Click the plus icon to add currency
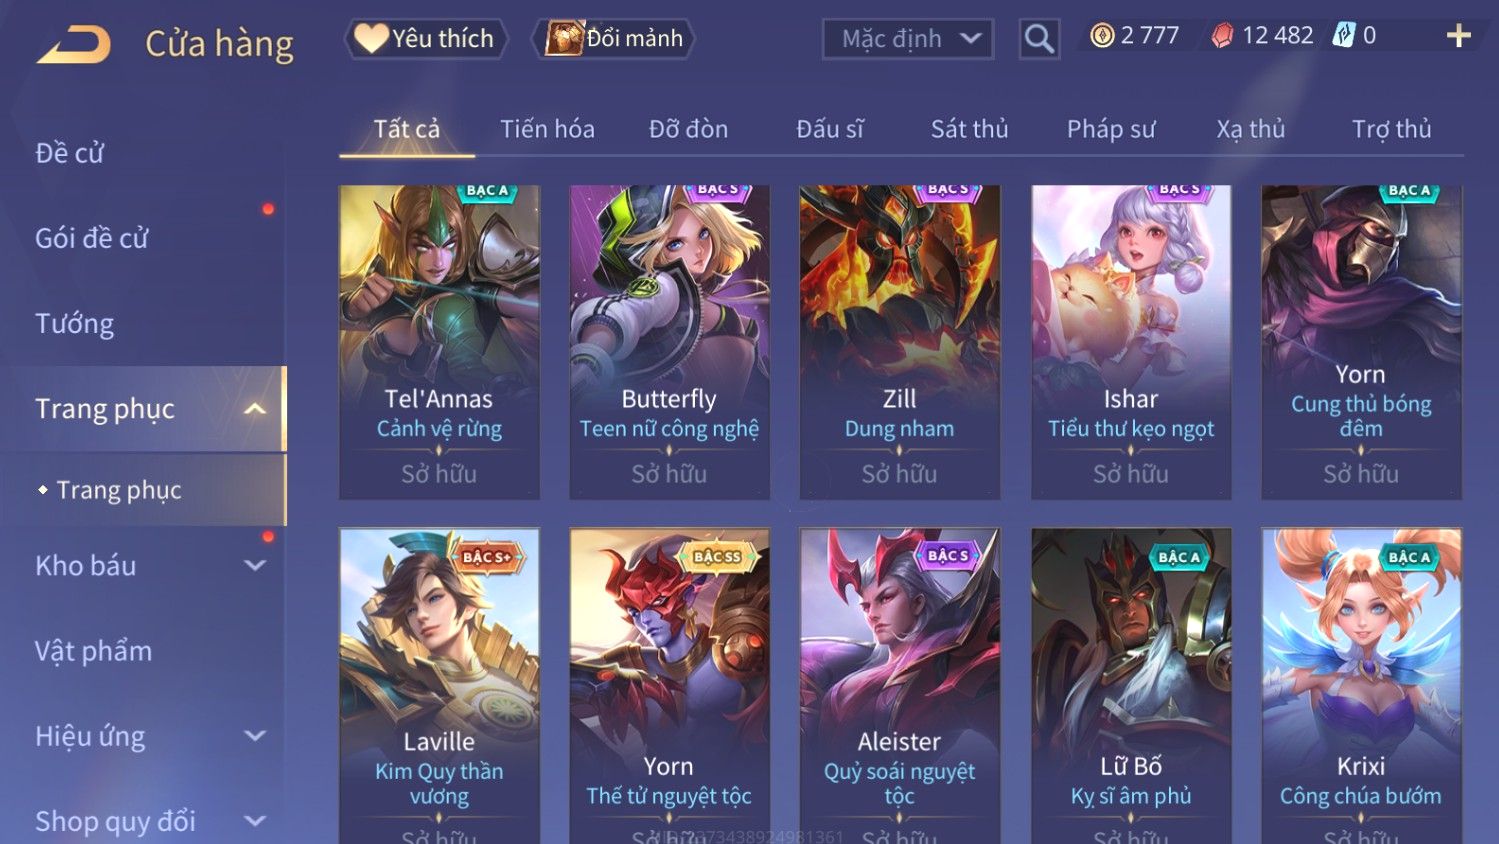This screenshot has width=1499, height=844. [x=1459, y=36]
